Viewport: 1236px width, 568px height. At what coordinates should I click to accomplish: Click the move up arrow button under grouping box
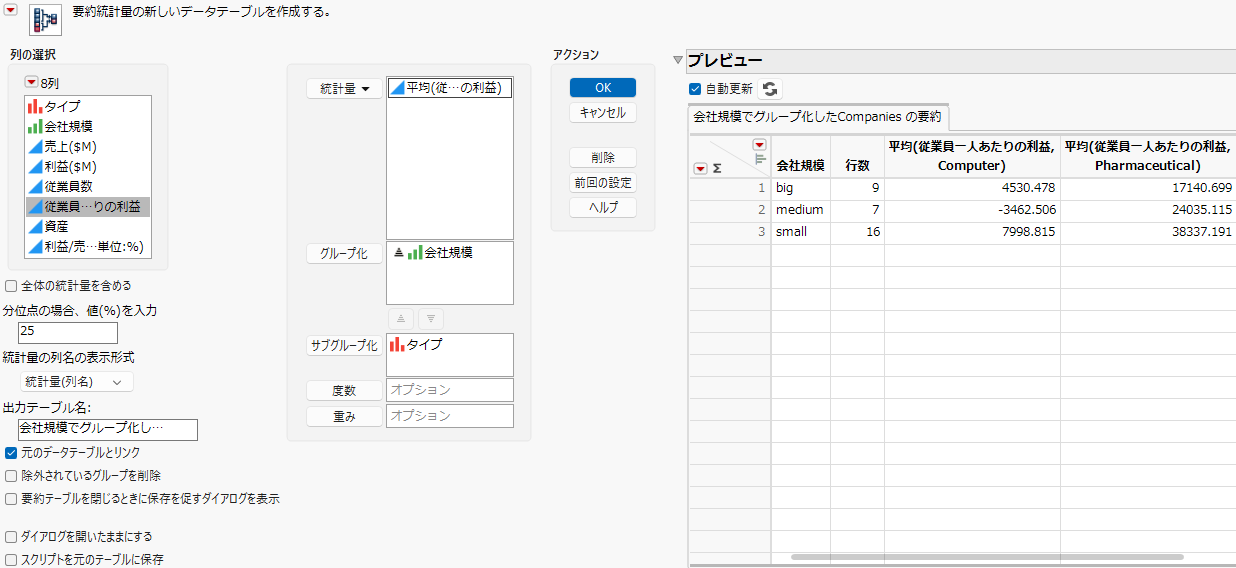pos(401,318)
